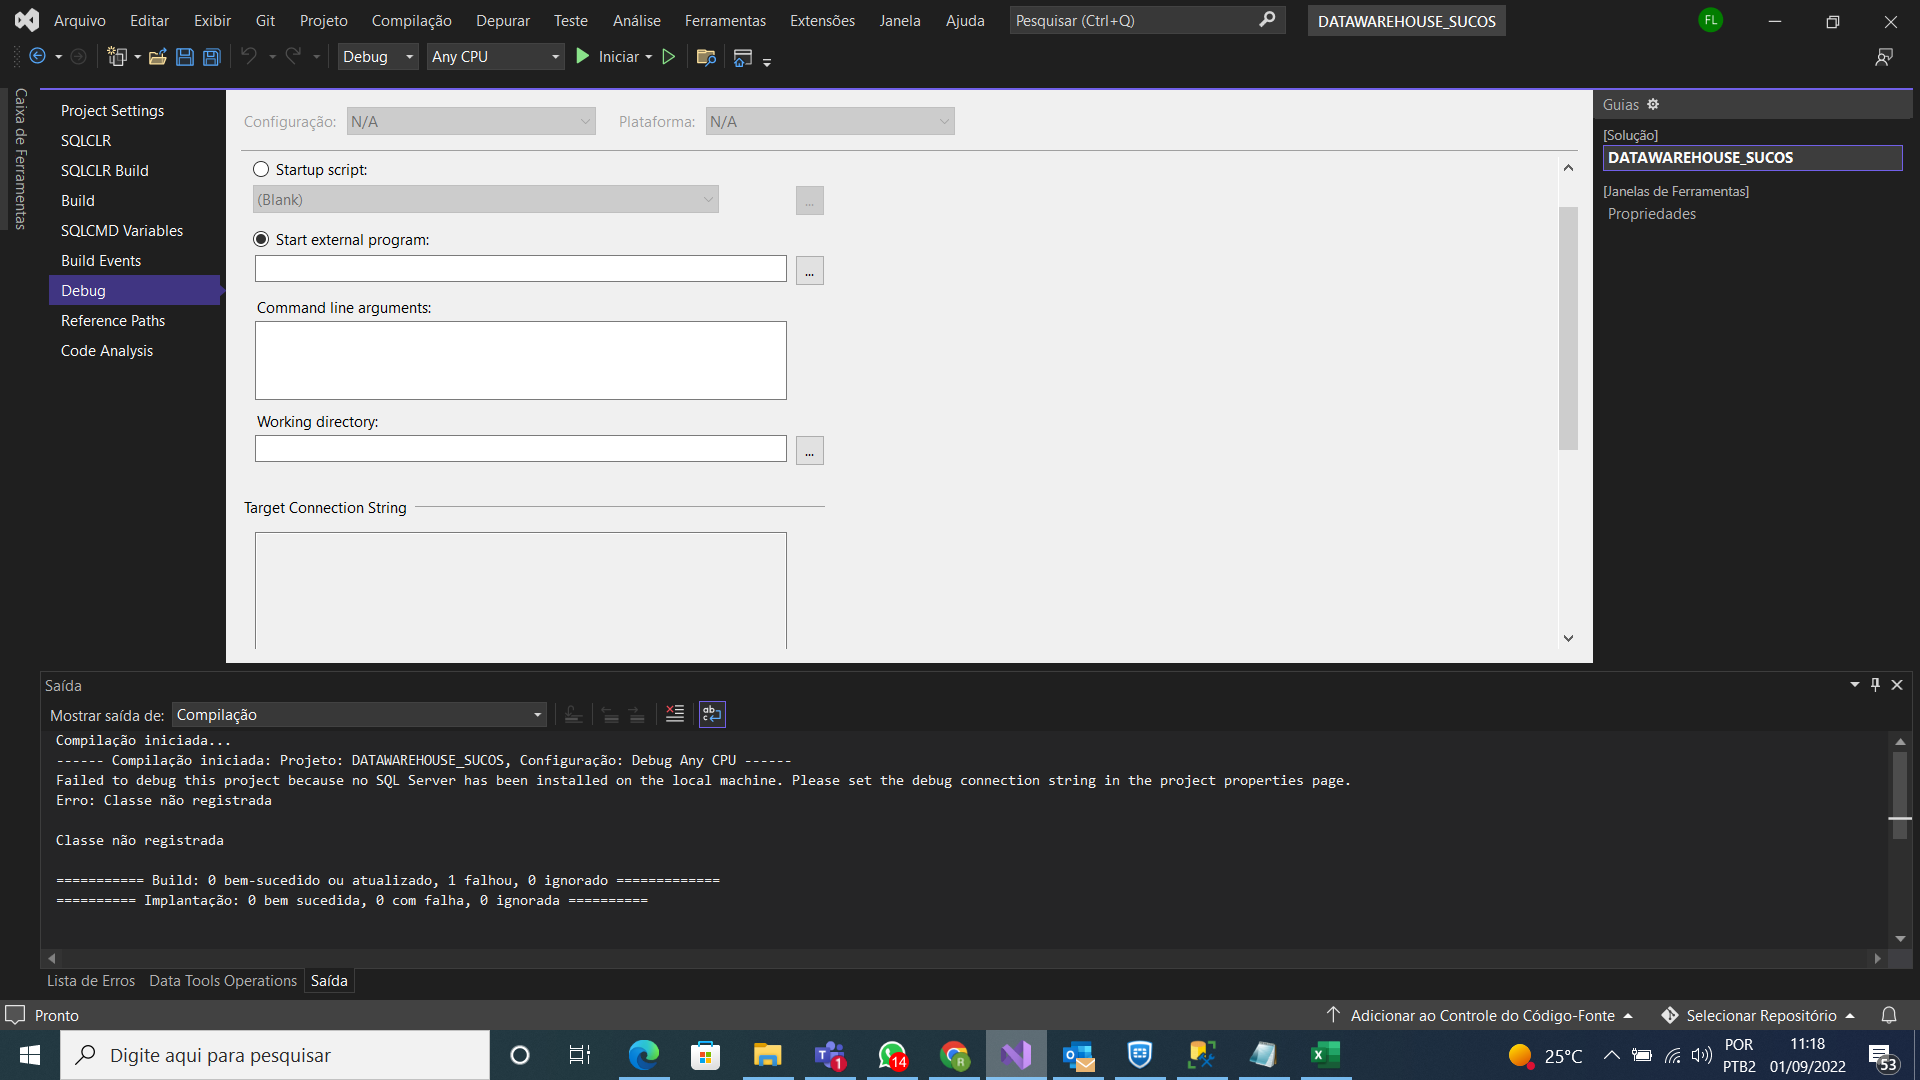
Task: Click the Go to previous message icon
Action: pos(610,714)
